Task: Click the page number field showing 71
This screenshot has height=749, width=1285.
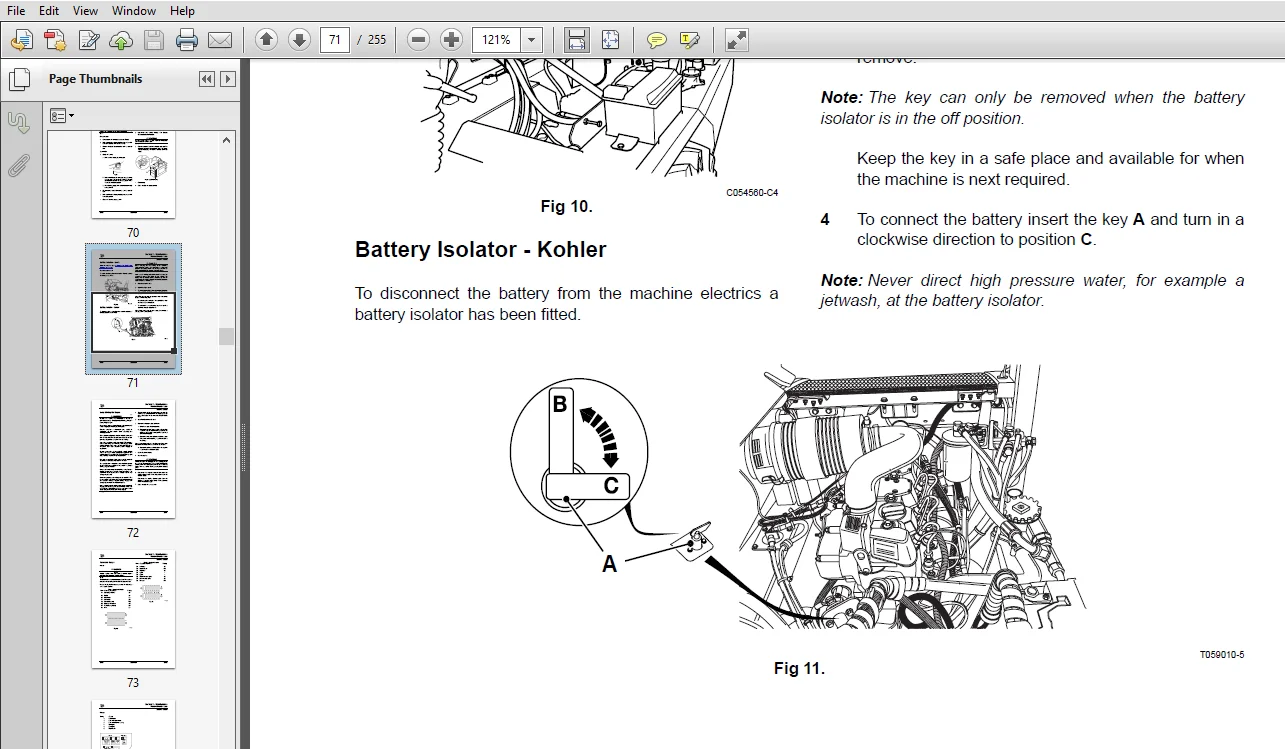Action: tap(335, 40)
